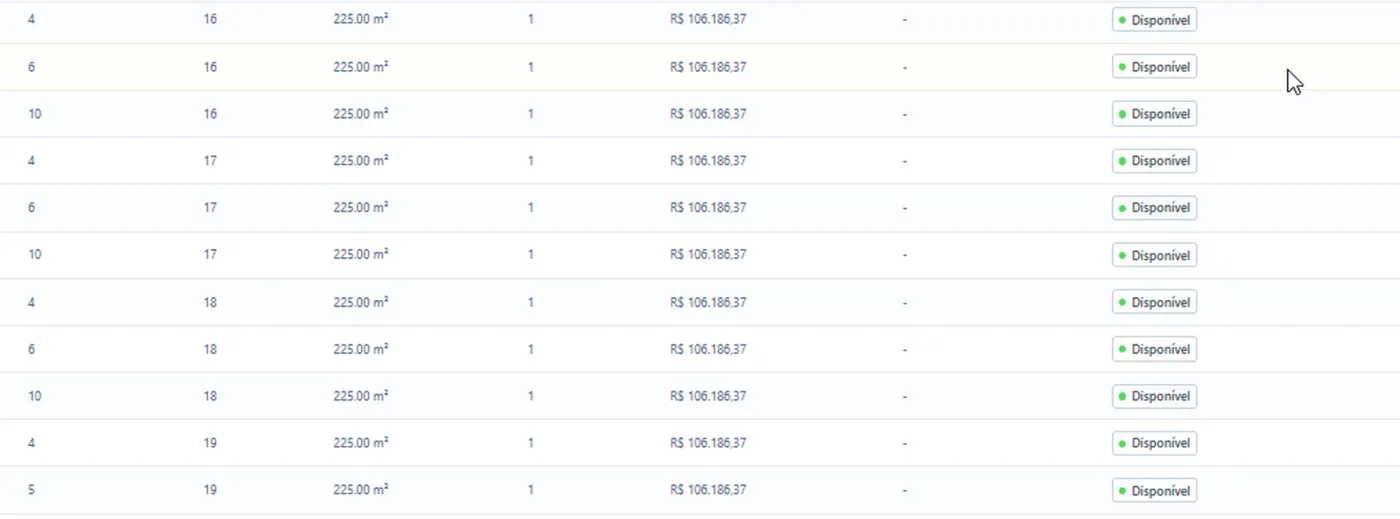Select Disponível badge on row 4, 19
Screen dimensions: 1400x519
(1154, 443)
